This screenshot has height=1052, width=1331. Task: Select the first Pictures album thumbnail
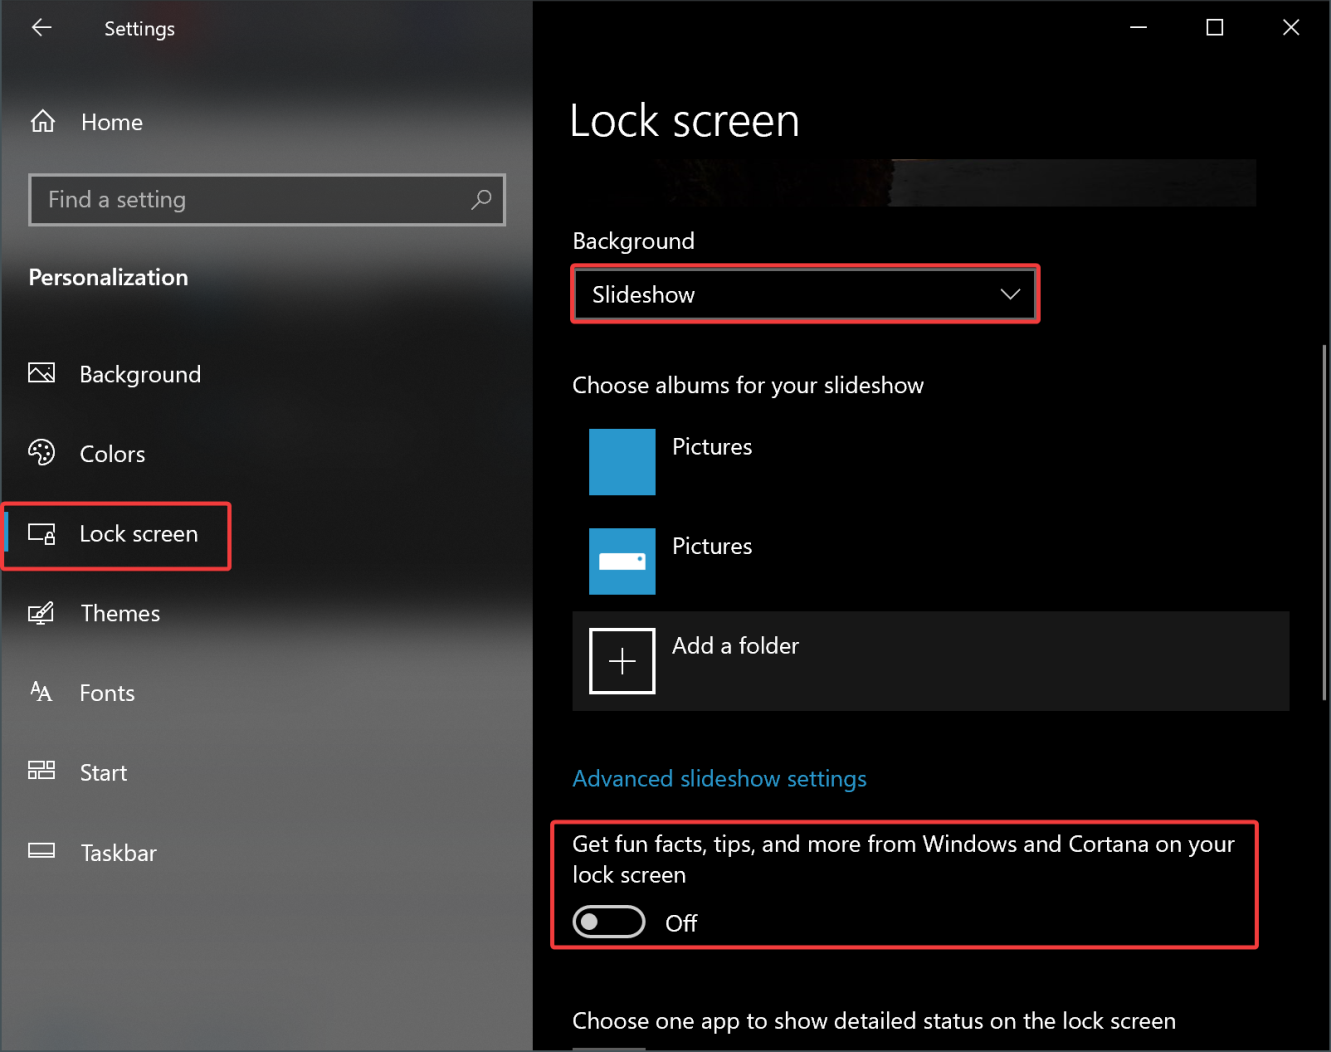[x=622, y=462]
